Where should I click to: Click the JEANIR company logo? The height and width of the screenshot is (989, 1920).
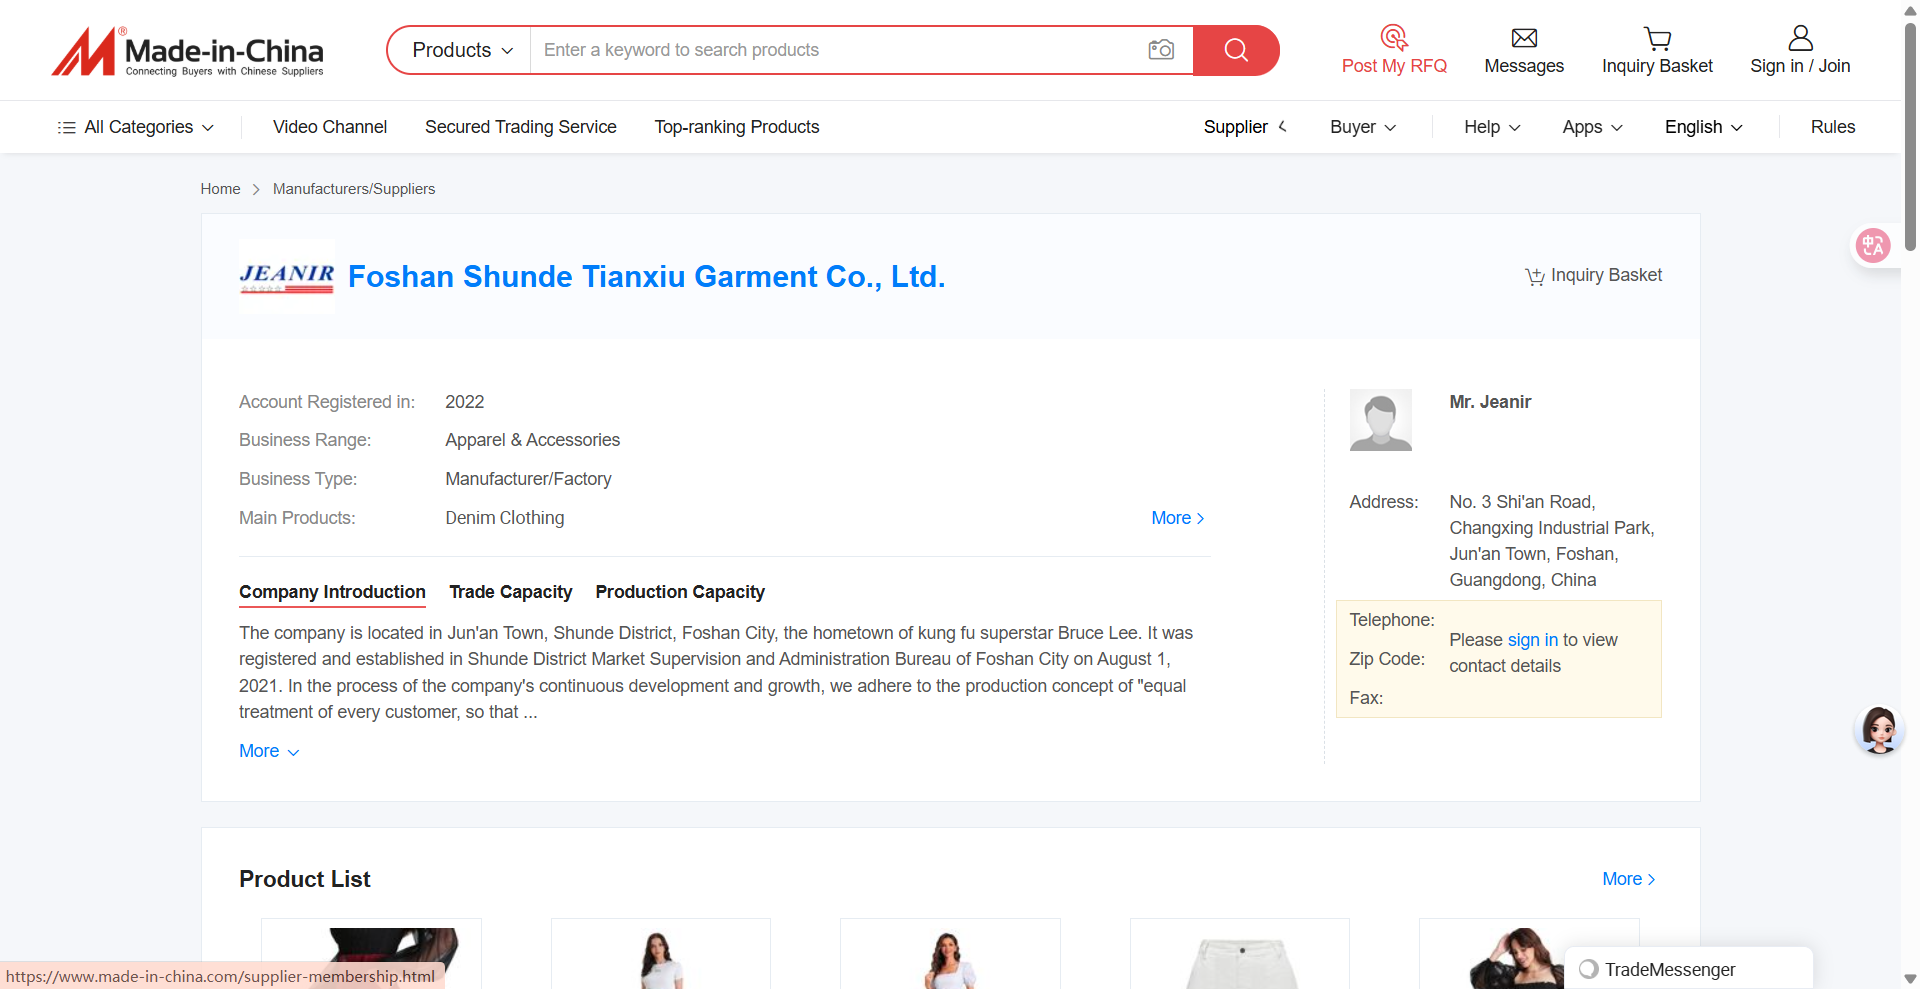(x=287, y=277)
